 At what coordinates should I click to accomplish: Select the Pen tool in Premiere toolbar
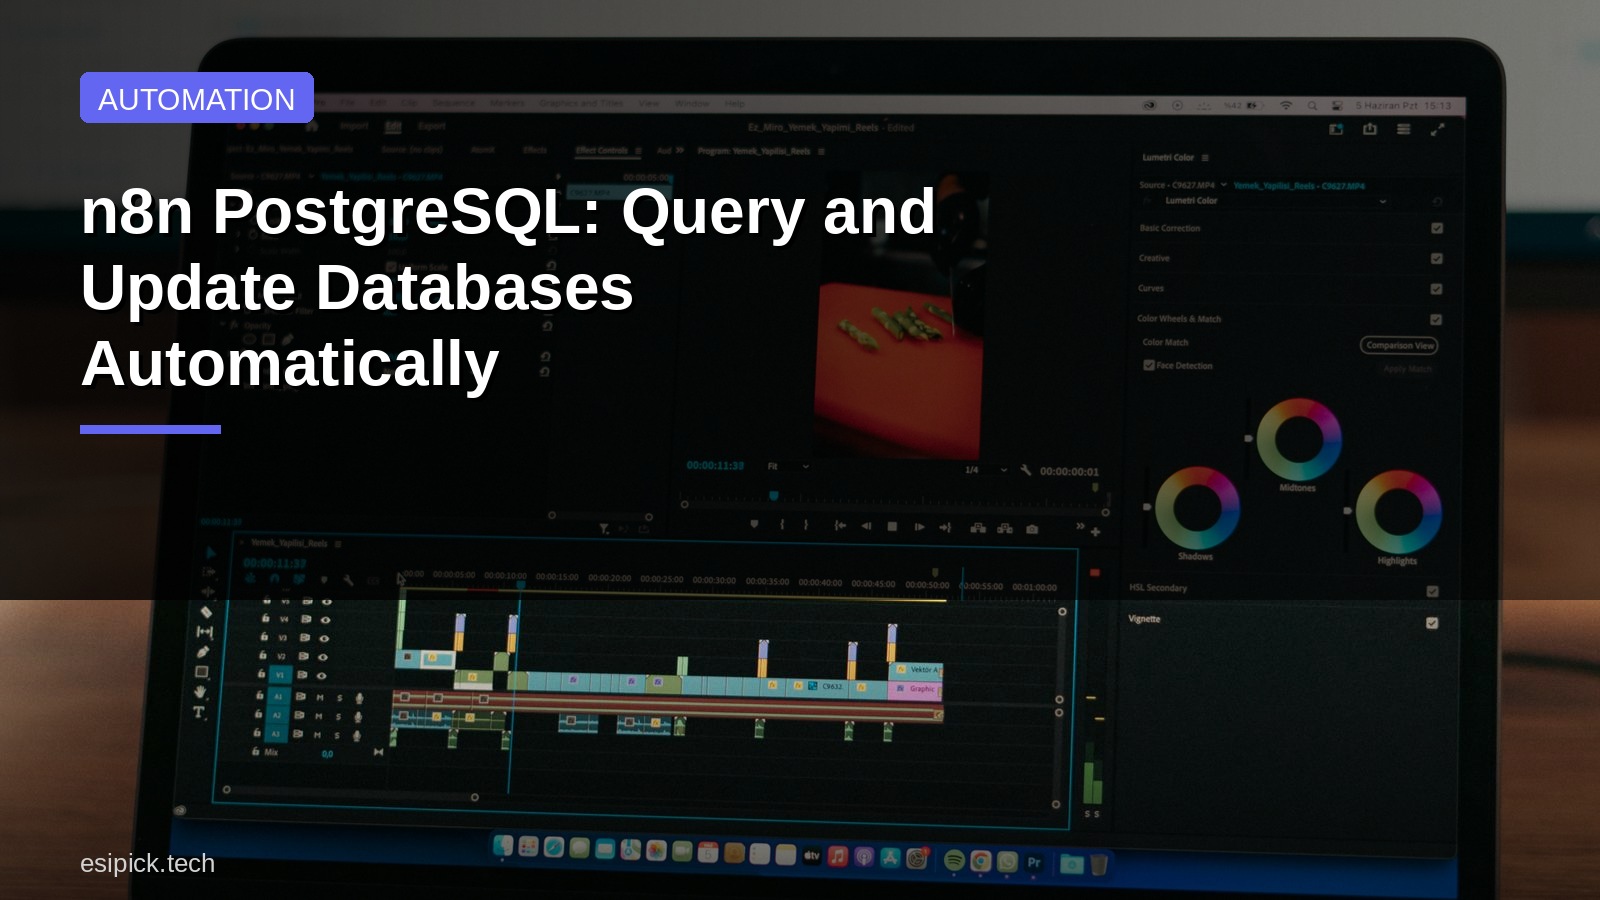click(203, 651)
